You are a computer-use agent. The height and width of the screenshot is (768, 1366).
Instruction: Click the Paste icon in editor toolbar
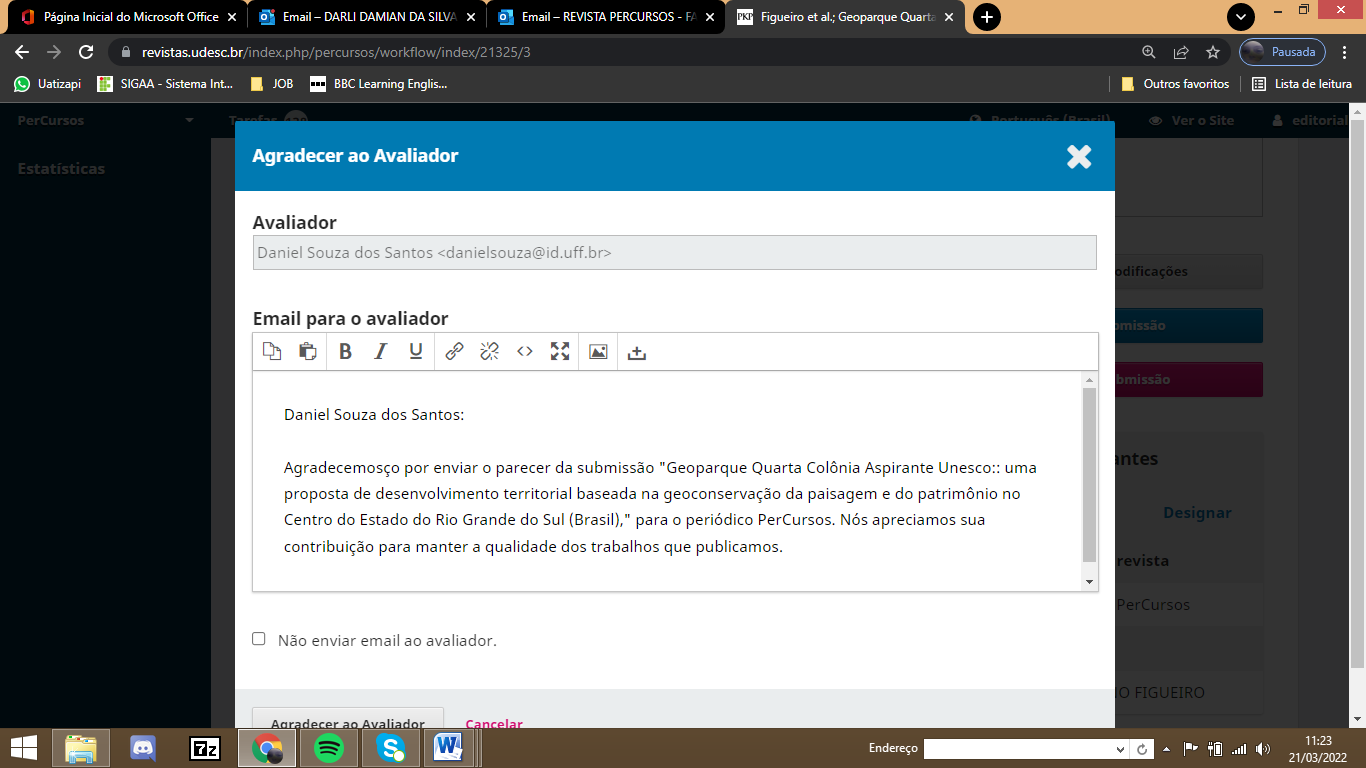click(x=308, y=352)
